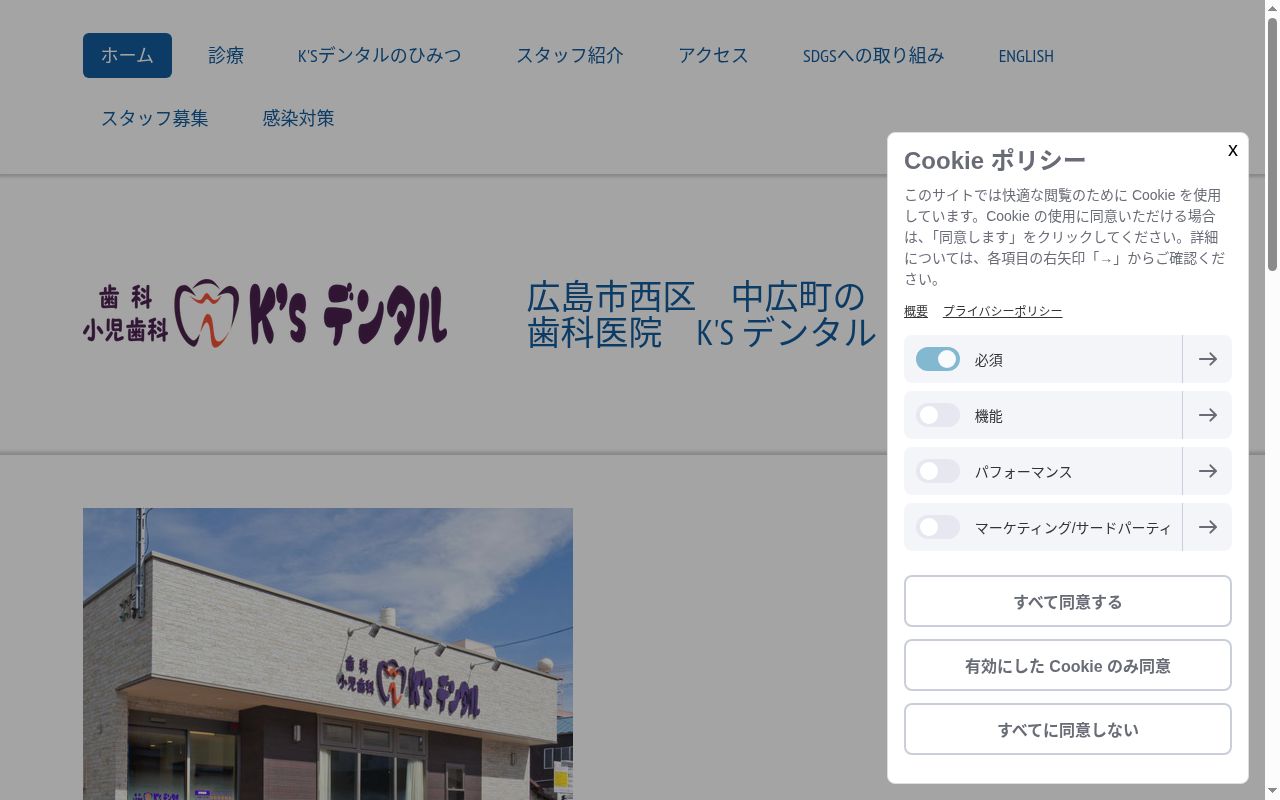The width and height of the screenshot is (1280, 800).
Task: Select the ホーム menu item
Action: (127, 55)
